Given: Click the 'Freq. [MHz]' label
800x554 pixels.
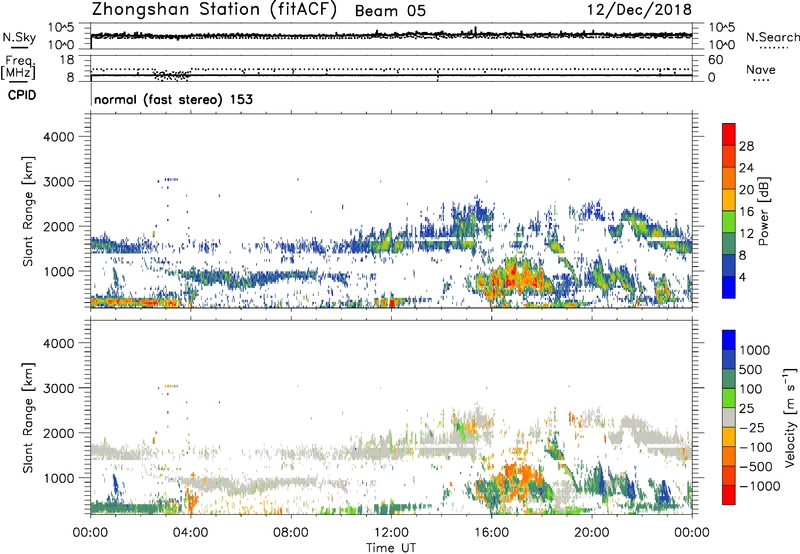Looking at the screenshot, I should (x=18, y=67).
